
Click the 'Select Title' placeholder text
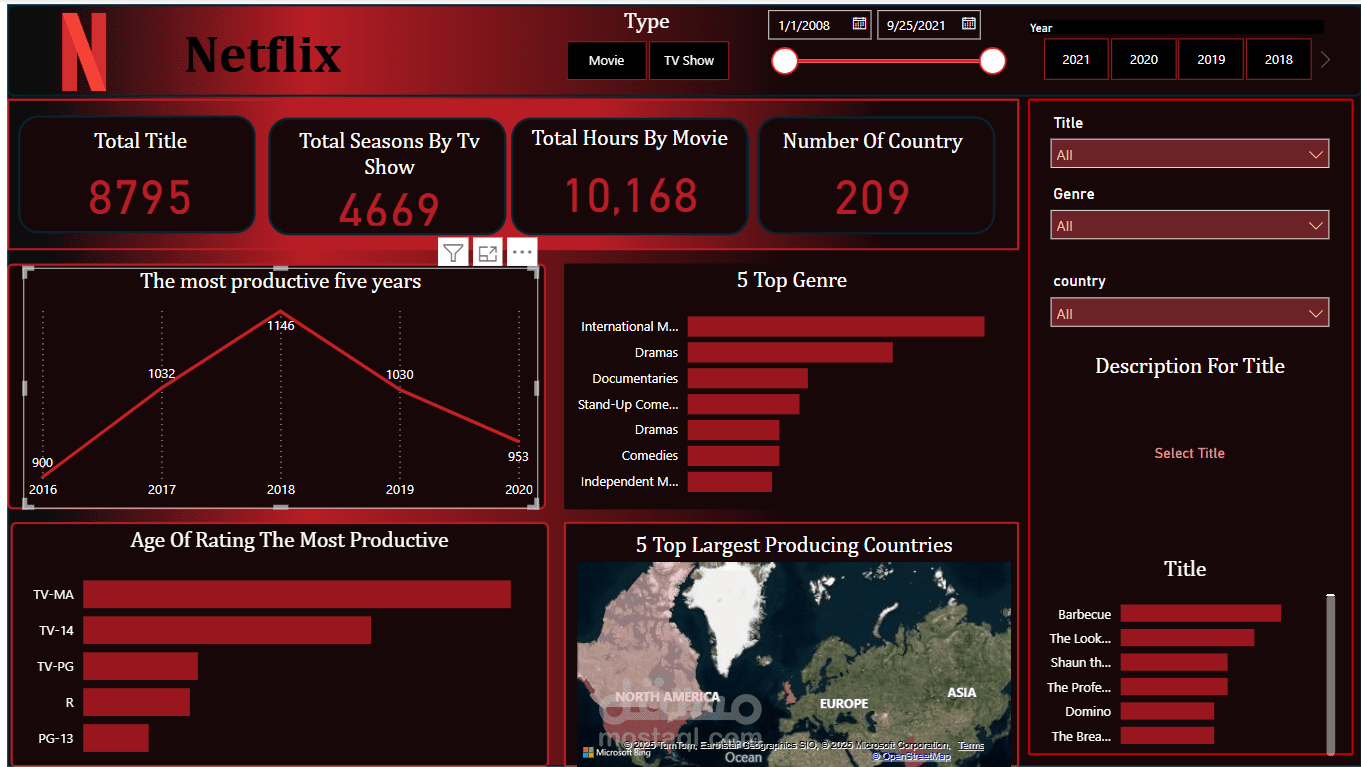(1189, 453)
